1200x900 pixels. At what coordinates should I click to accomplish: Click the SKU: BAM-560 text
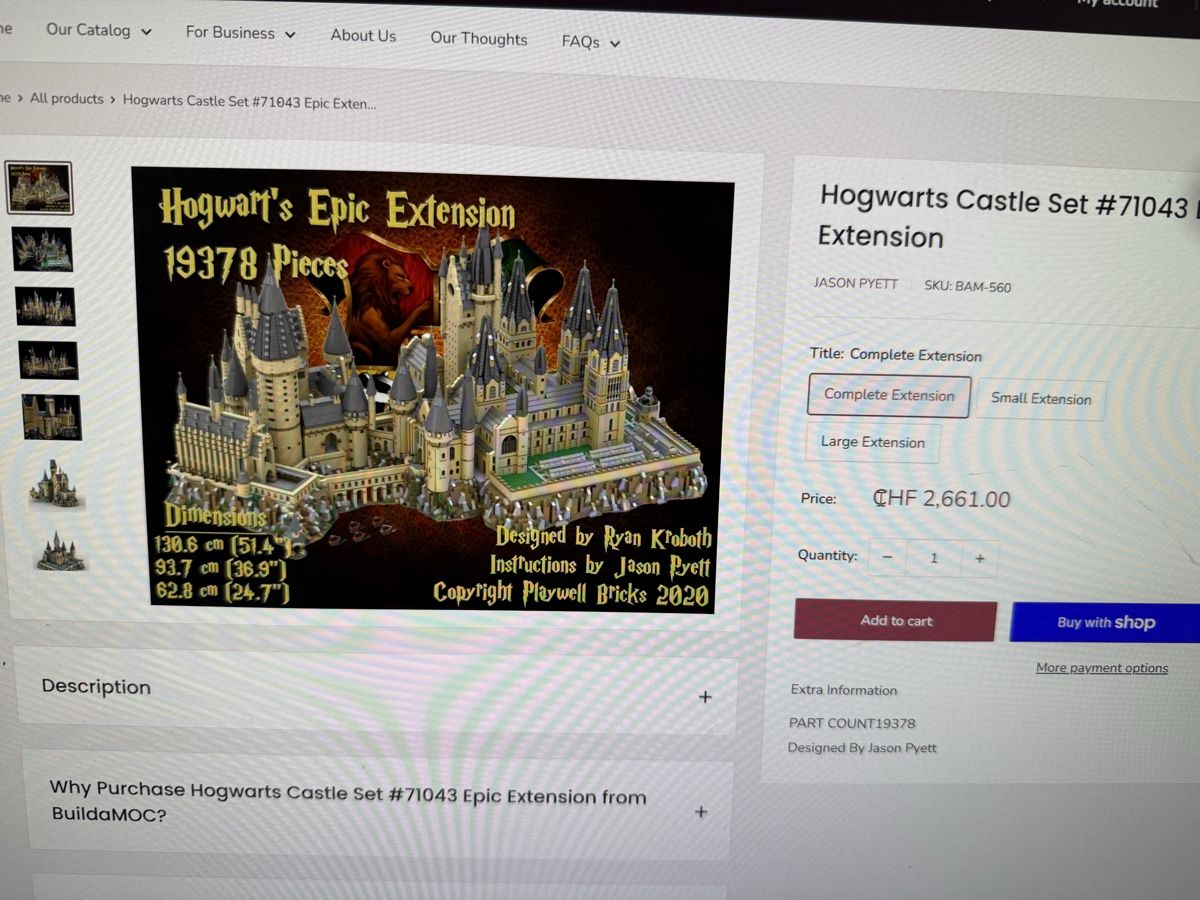pyautogui.click(x=967, y=286)
